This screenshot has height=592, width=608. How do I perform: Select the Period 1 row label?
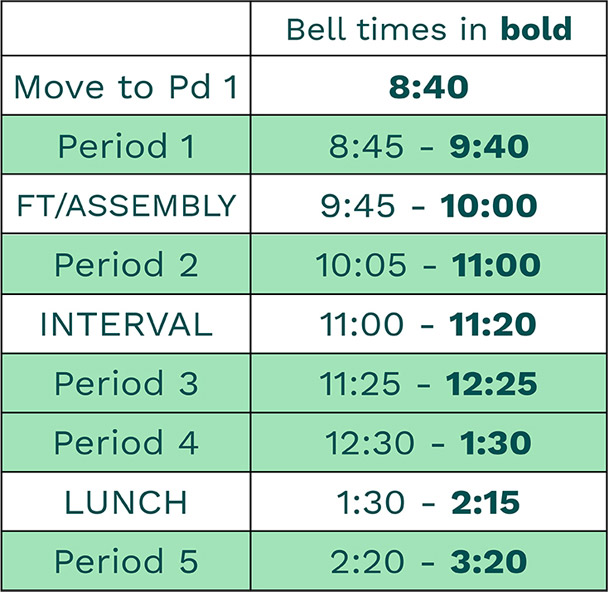point(126,146)
